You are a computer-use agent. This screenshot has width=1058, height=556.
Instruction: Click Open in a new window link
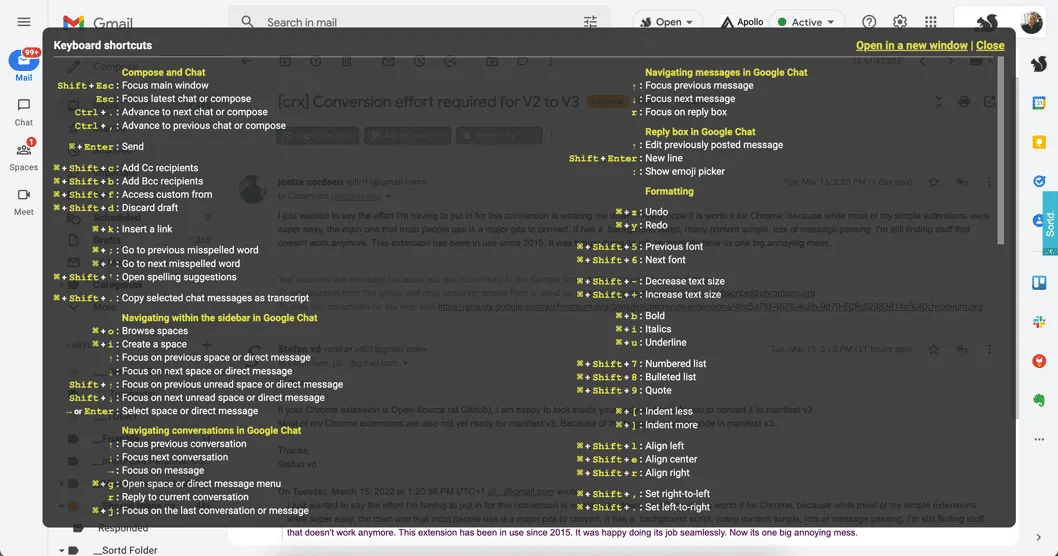click(912, 45)
